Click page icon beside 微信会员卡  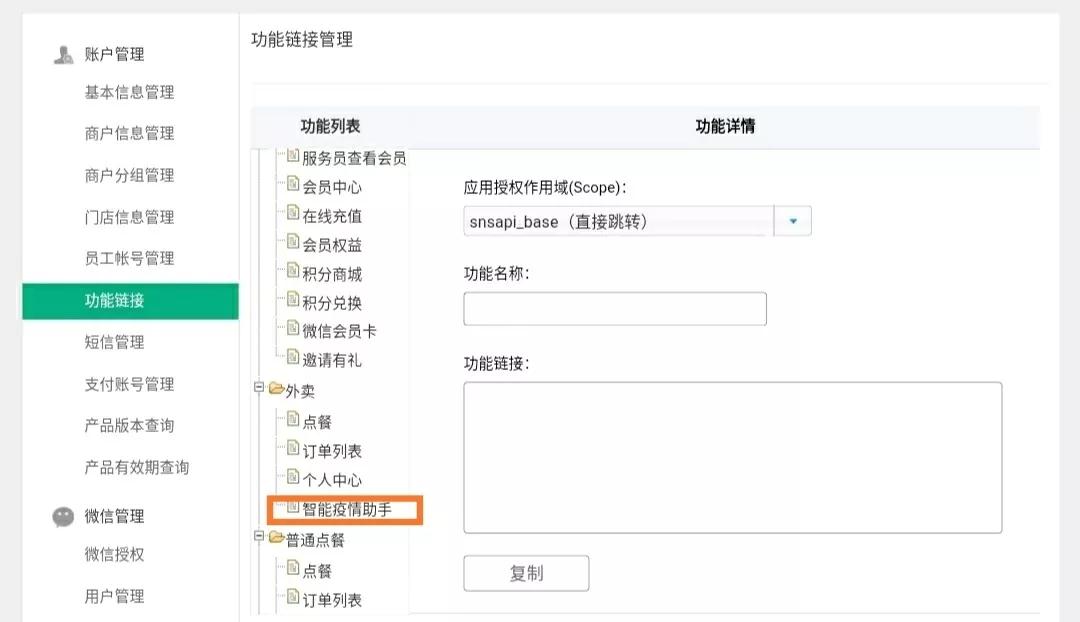[293, 328]
